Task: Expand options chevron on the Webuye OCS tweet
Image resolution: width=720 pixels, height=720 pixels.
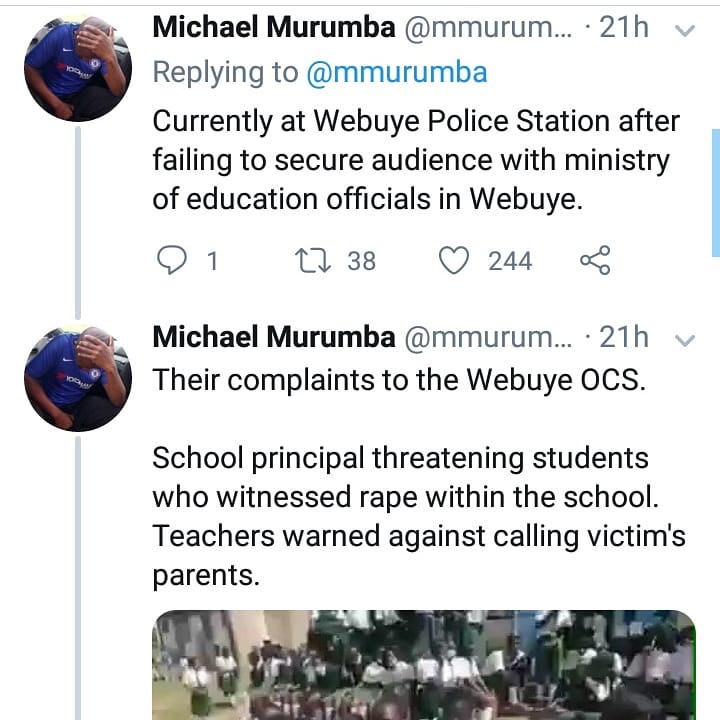Action: (686, 340)
